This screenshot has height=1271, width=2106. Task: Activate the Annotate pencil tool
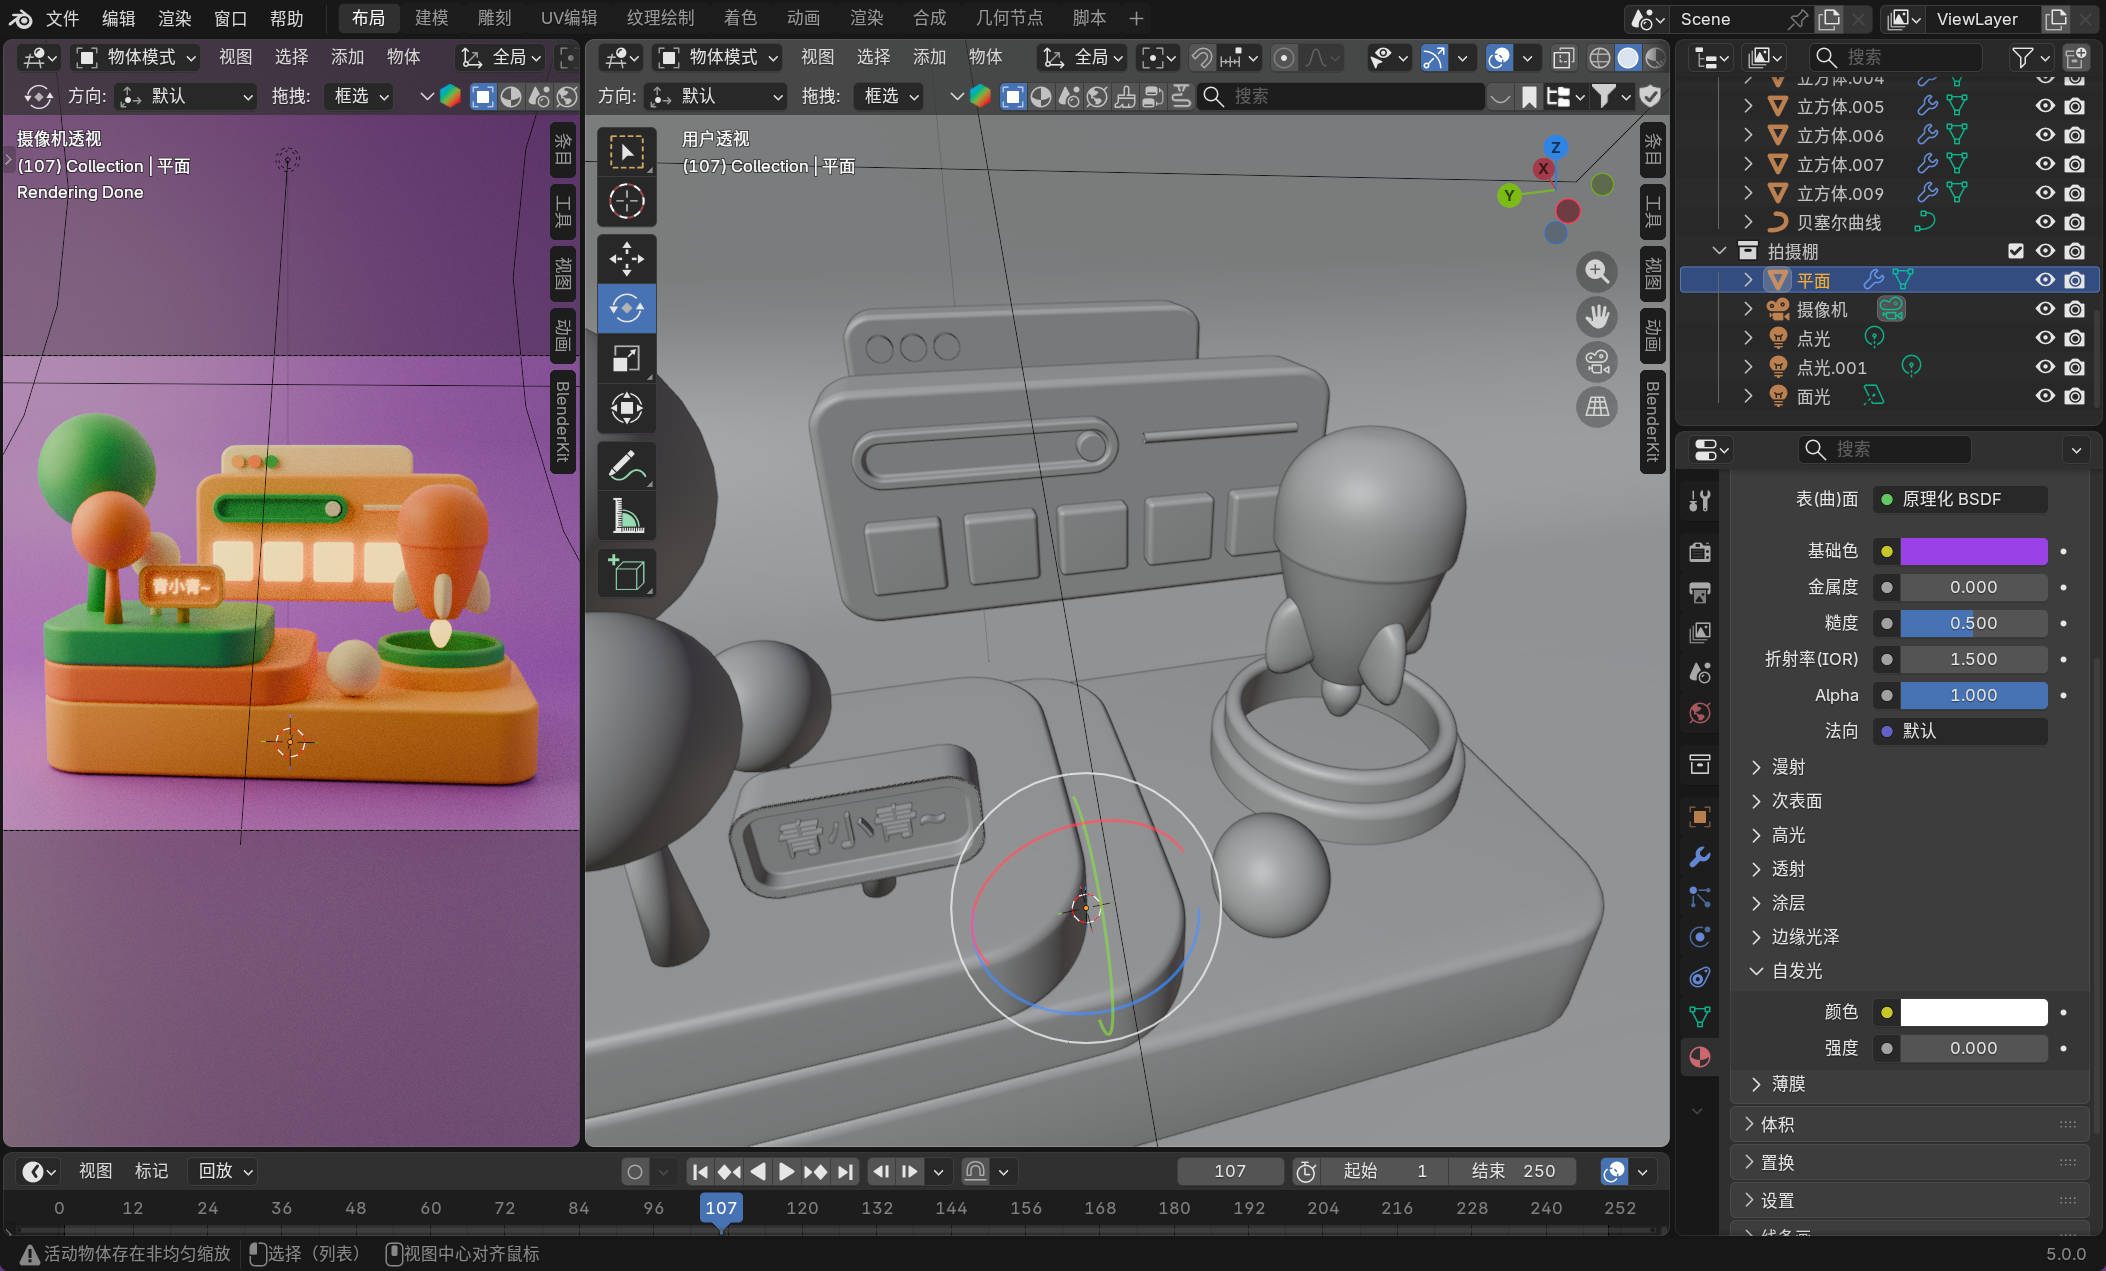pyautogui.click(x=627, y=466)
